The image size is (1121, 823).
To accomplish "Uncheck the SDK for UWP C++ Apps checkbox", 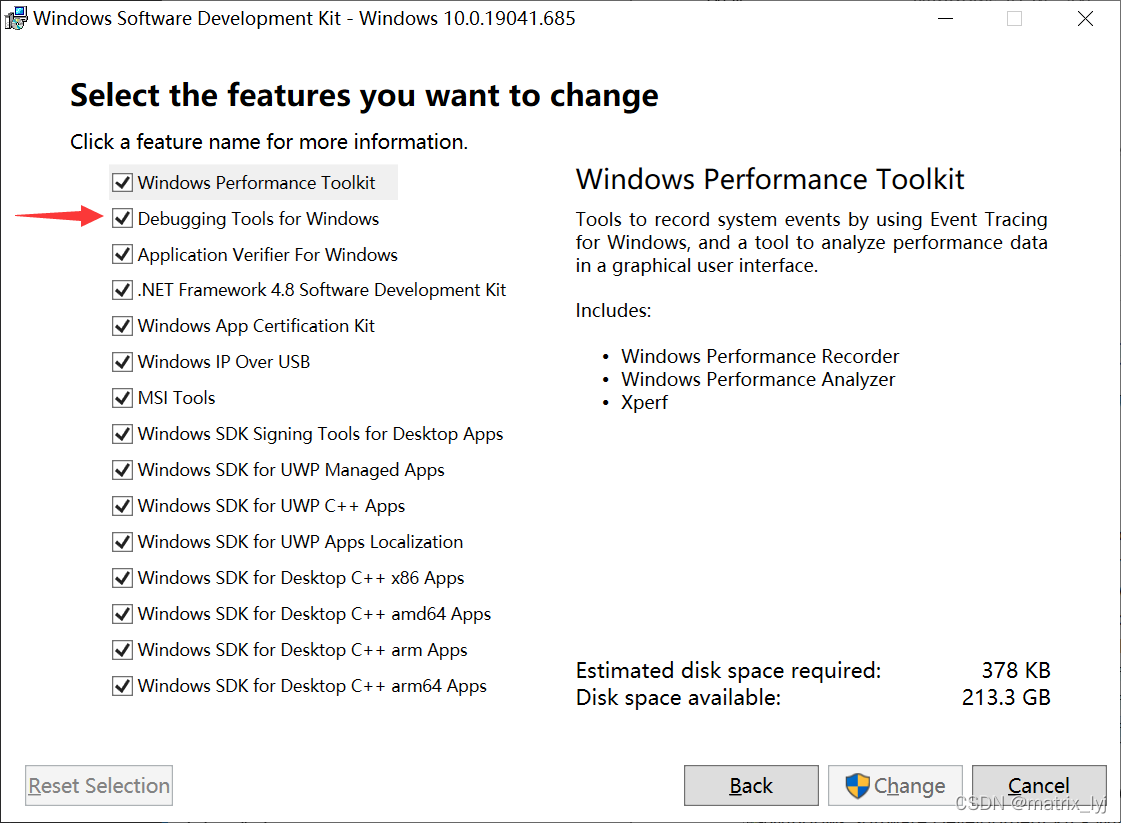I will pyautogui.click(x=122, y=506).
